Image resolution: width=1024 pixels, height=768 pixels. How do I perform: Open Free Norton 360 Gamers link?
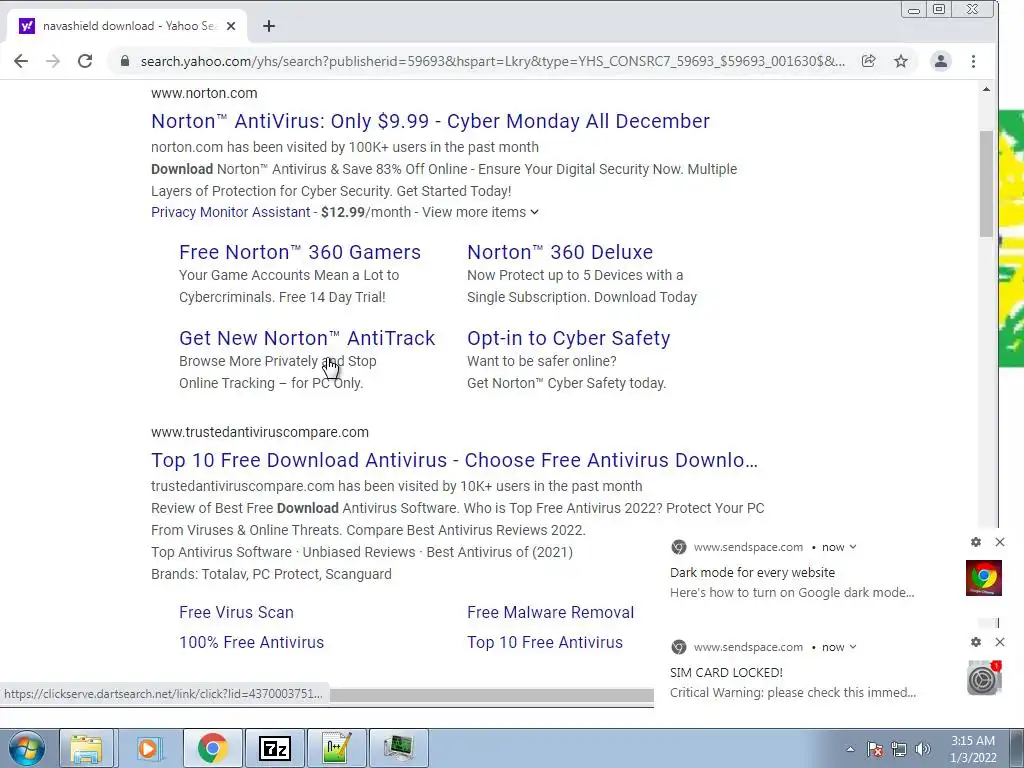point(300,252)
